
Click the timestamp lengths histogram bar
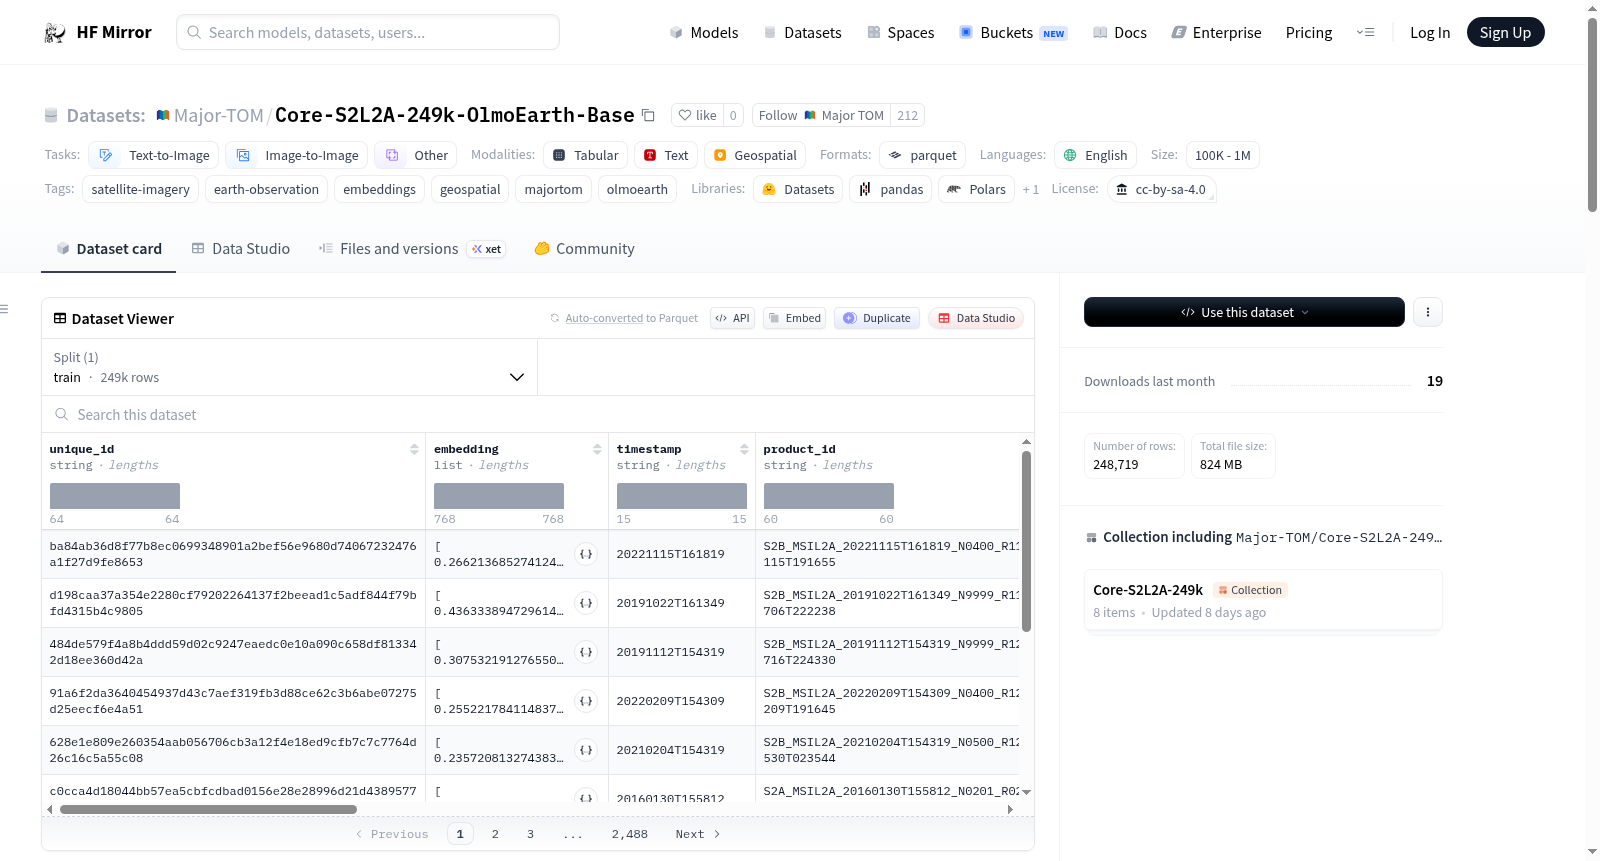(682, 496)
